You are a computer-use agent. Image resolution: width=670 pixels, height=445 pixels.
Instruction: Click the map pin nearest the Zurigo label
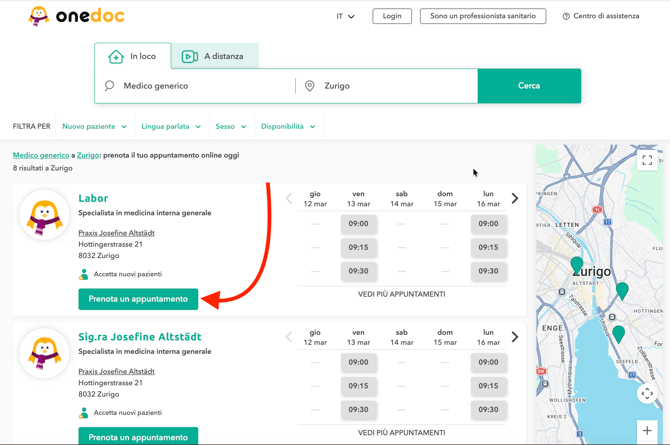click(x=577, y=265)
